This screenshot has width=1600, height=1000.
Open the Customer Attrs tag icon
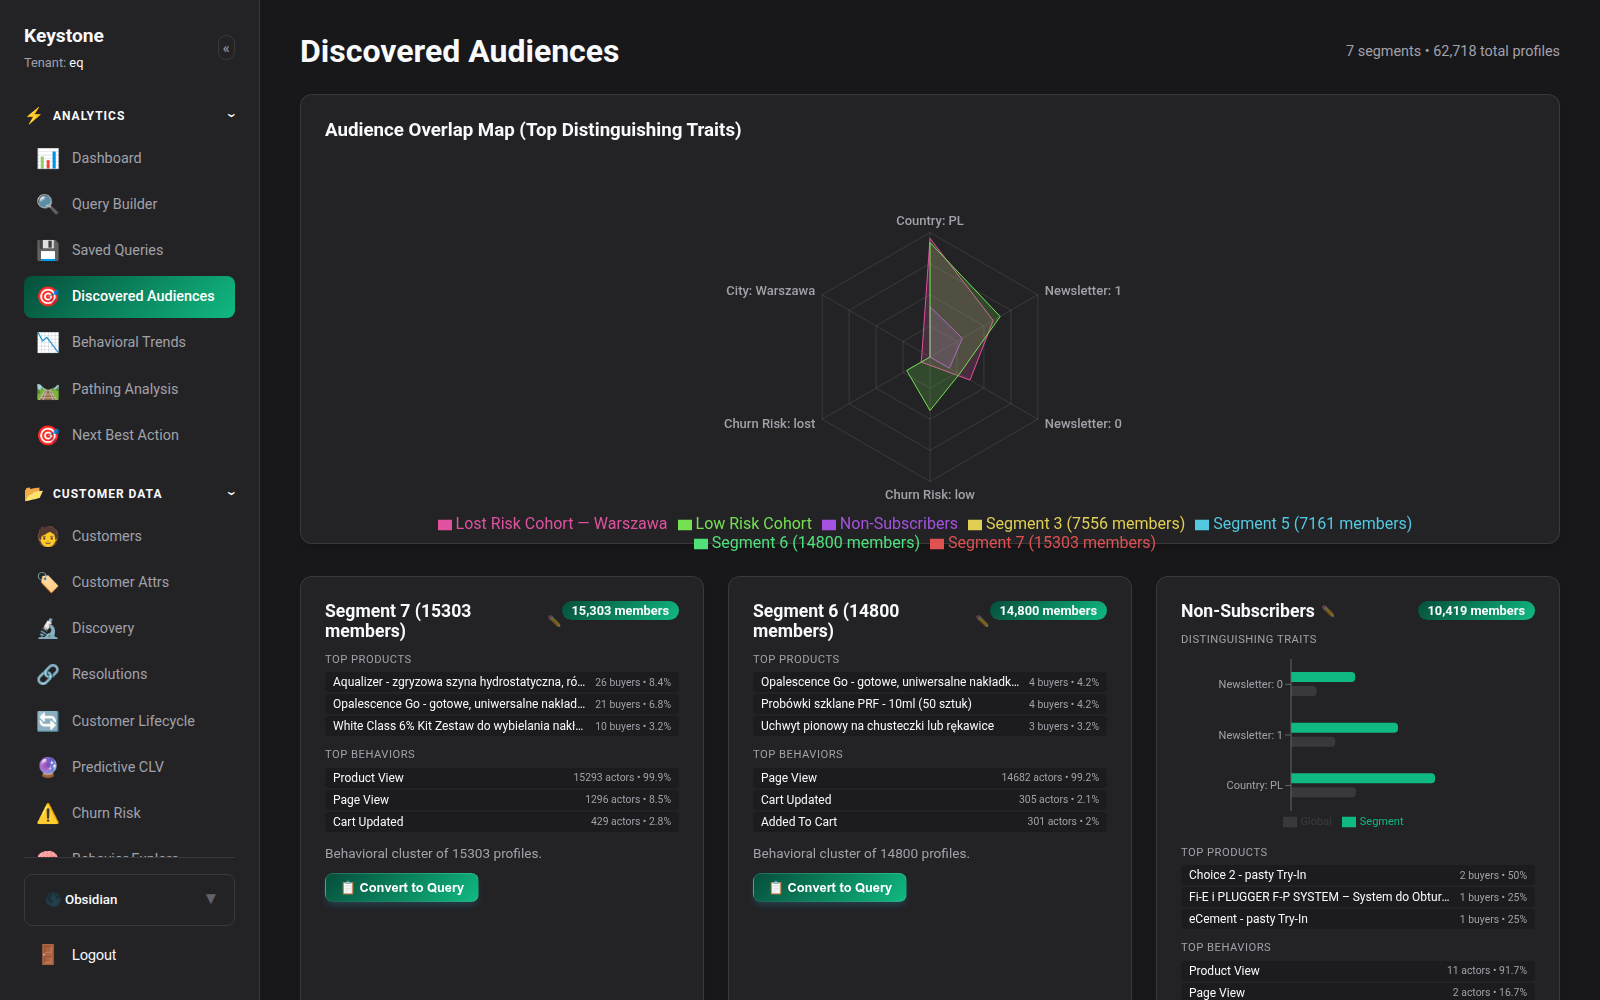[48, 582]
